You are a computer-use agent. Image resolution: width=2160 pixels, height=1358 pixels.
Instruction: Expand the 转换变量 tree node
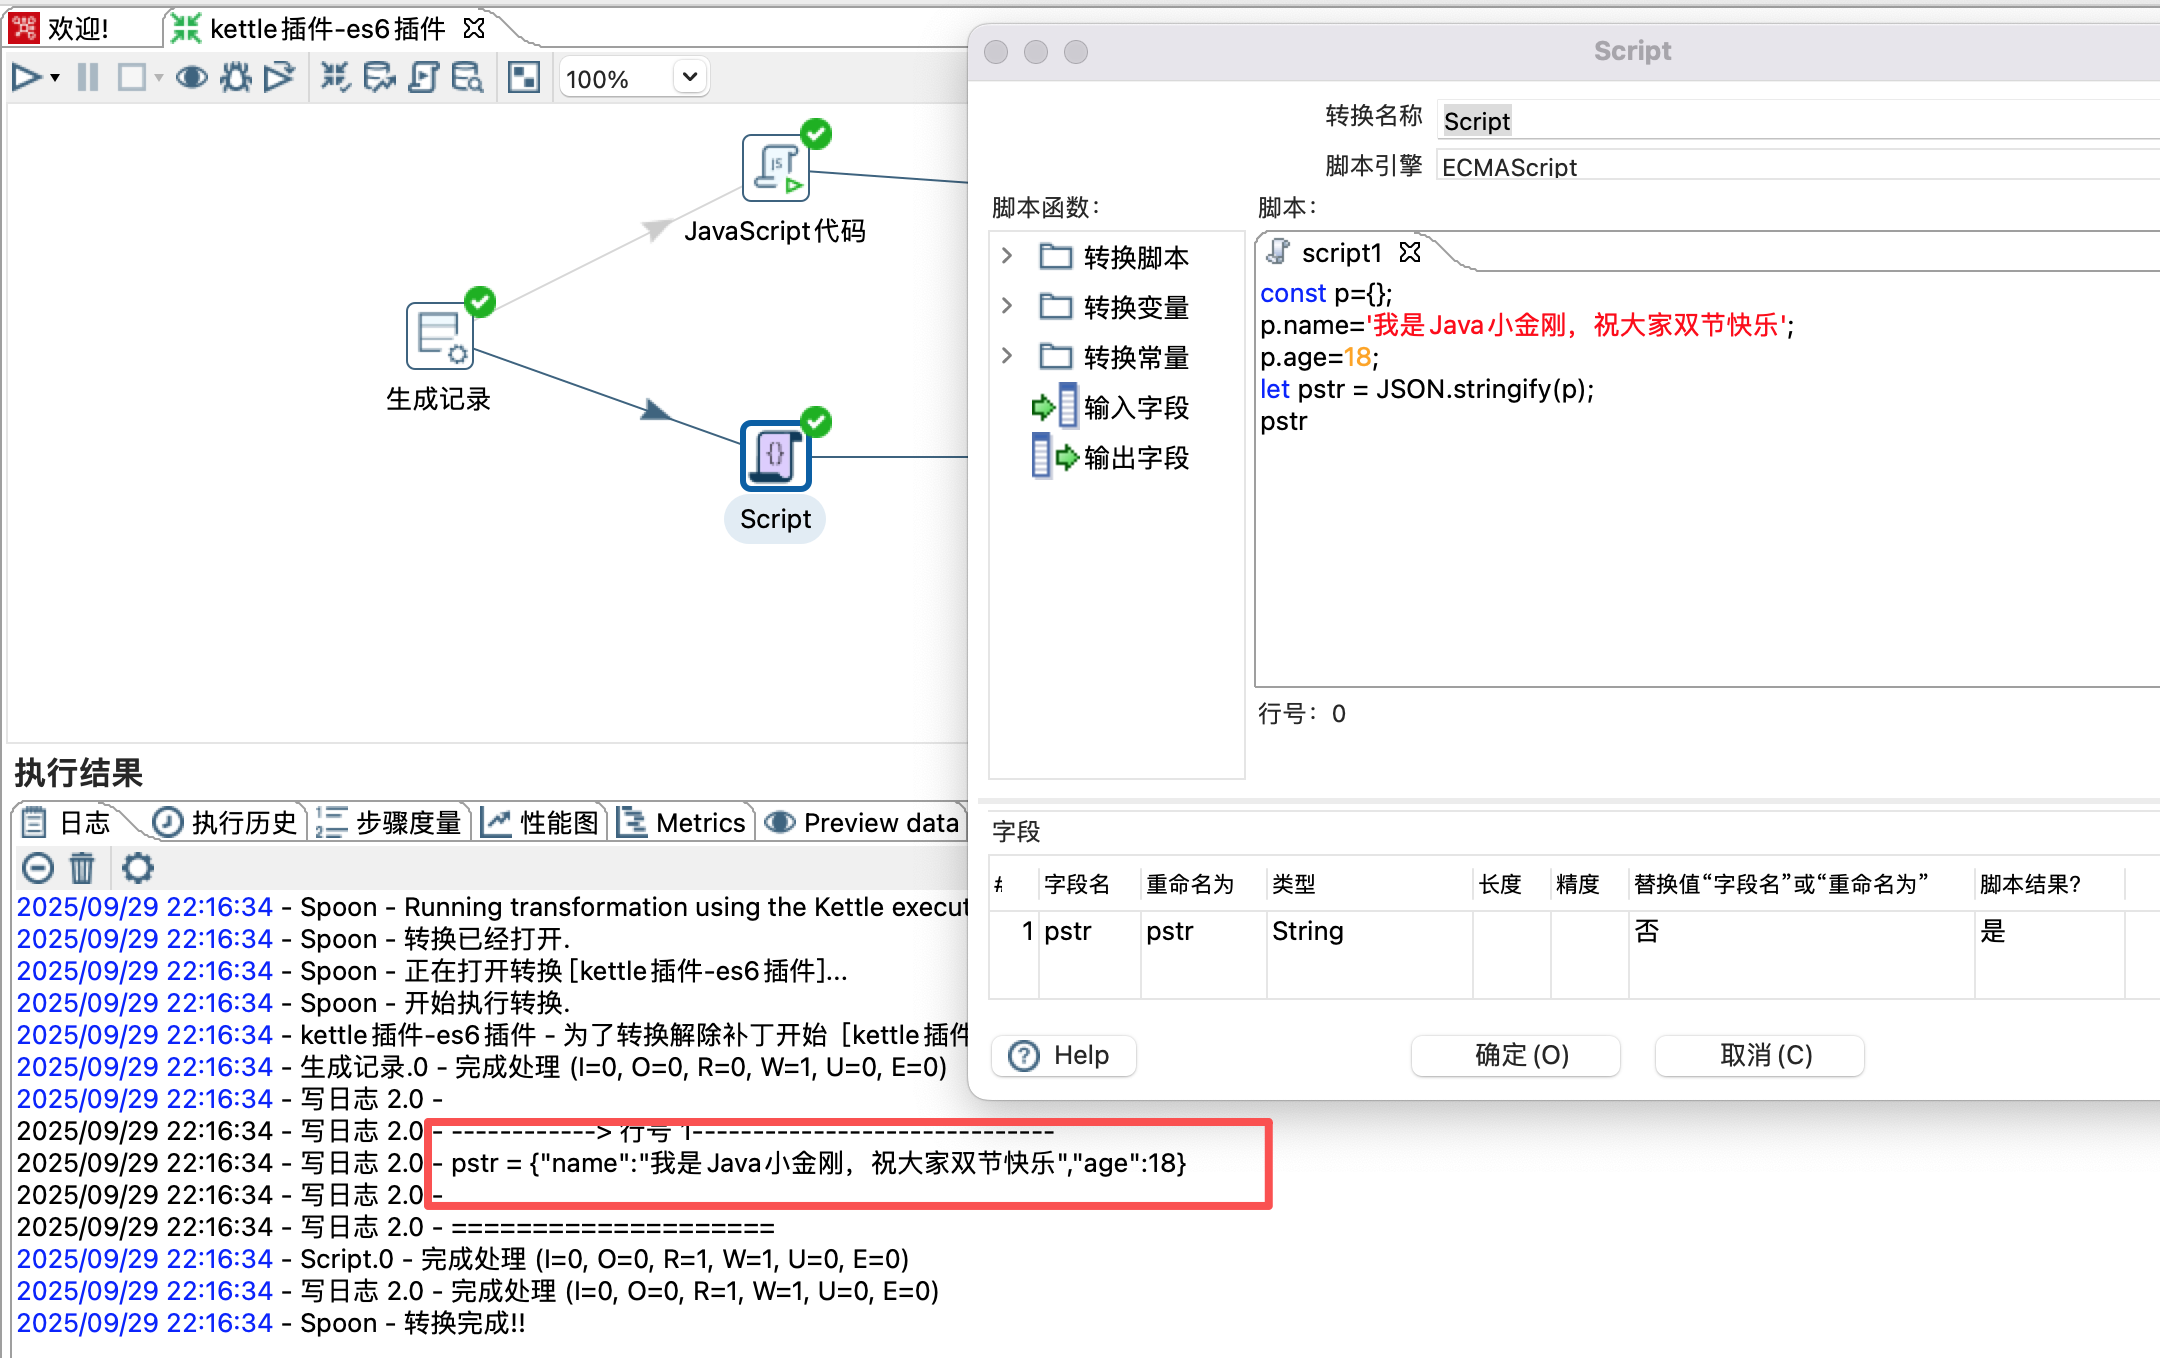pyautogui.click(x=1007, y=306)
